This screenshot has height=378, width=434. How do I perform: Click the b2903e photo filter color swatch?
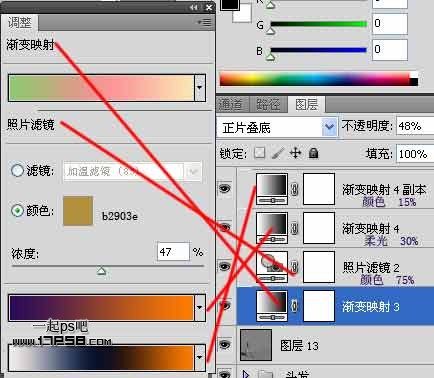pos(78,211)
